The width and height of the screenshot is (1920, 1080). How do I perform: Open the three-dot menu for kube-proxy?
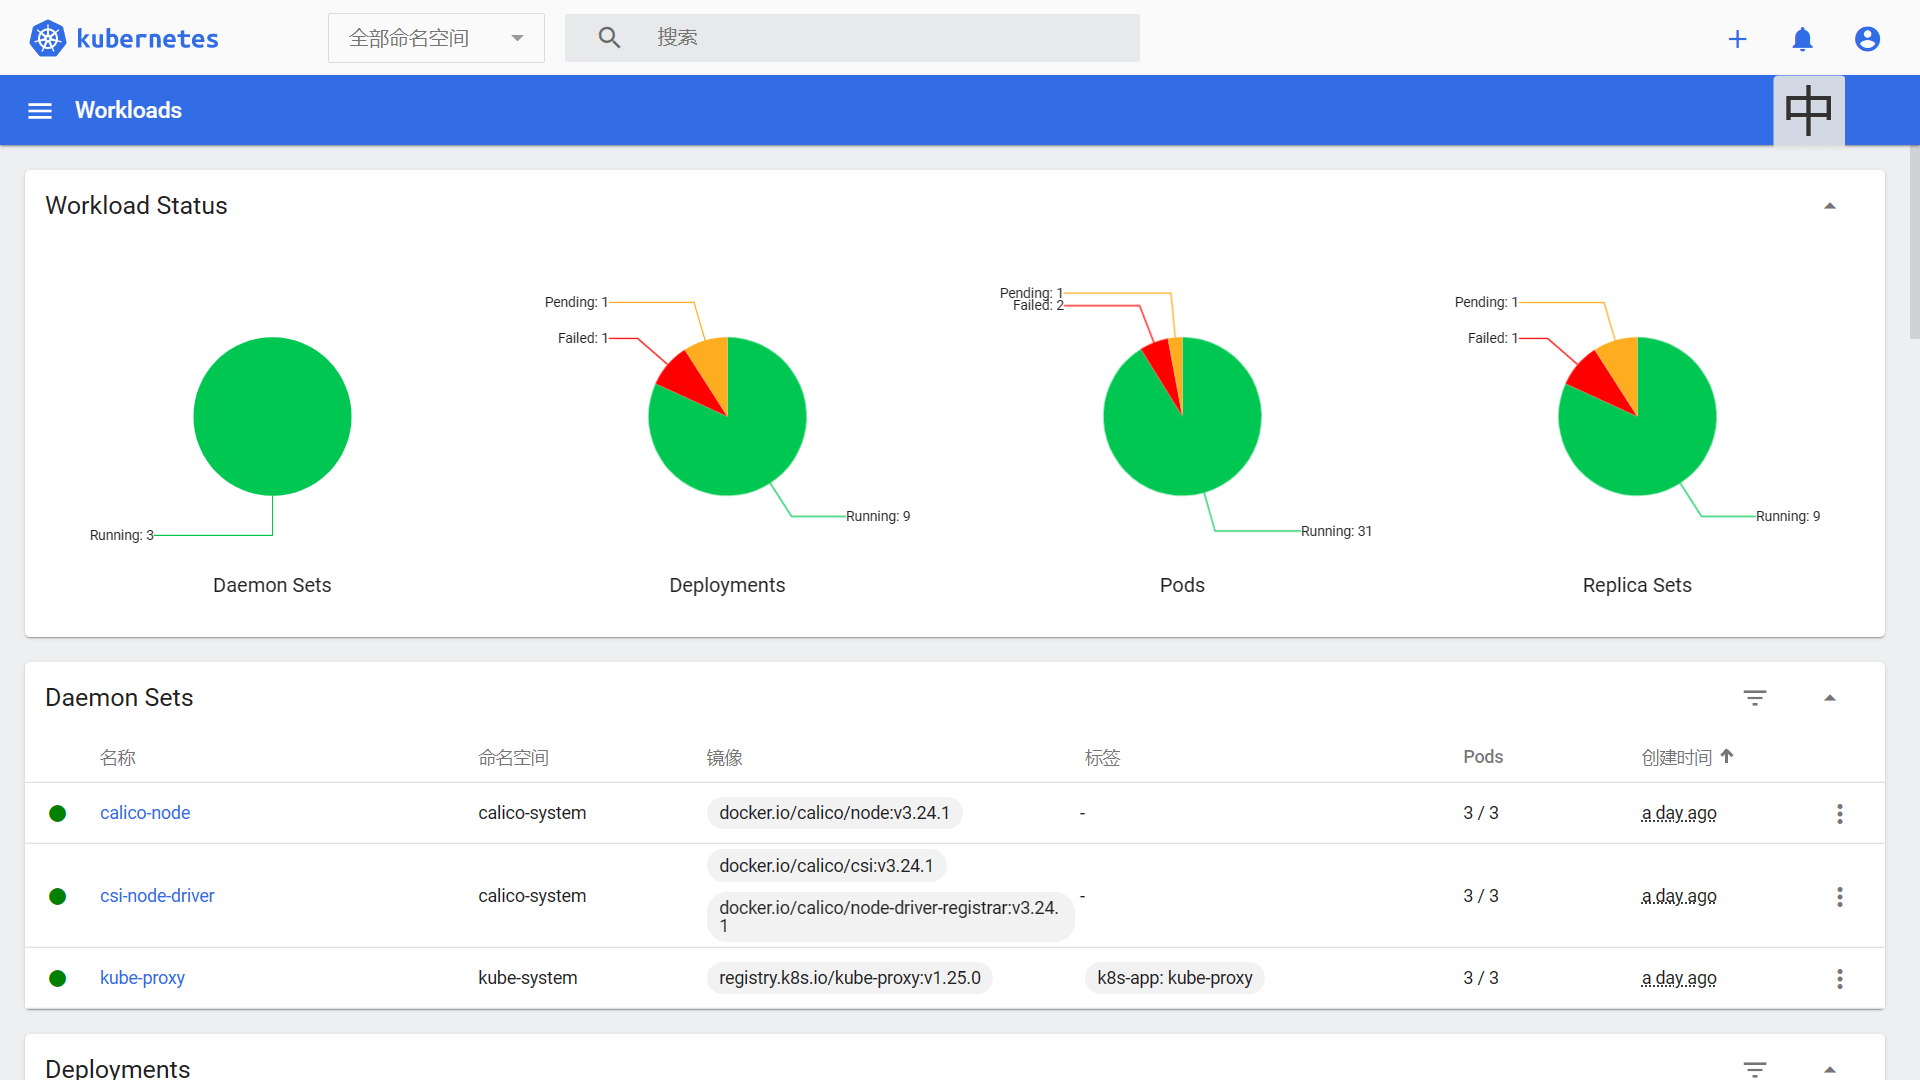1840,978
